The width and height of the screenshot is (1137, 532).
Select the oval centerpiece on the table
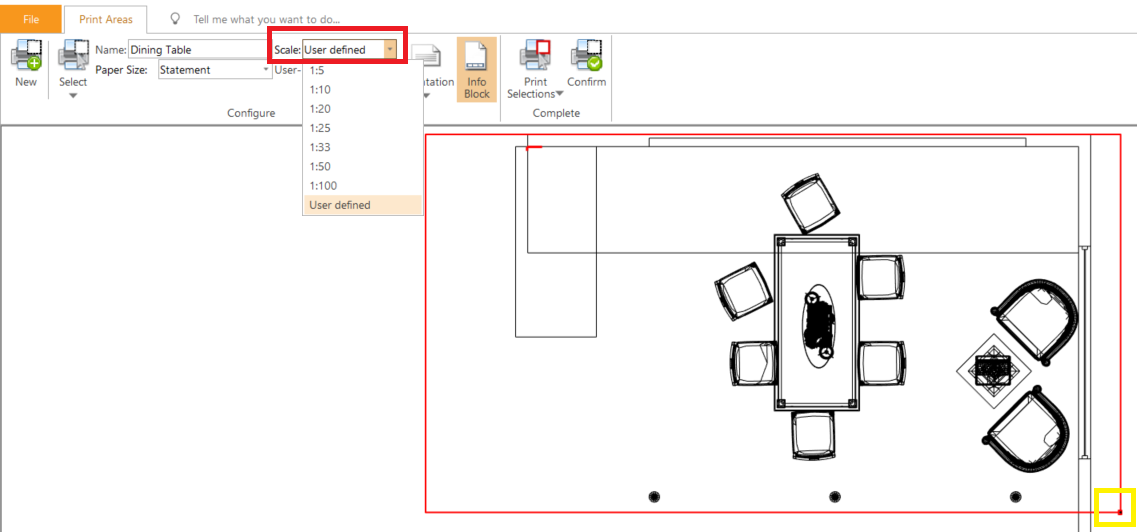click(x=820, y=328)
